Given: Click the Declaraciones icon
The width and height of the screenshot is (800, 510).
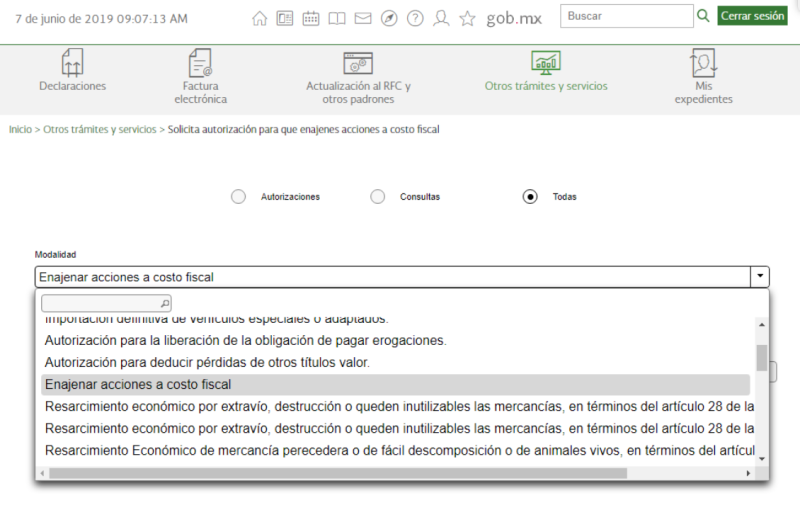Looking at the screenshot, I should click(72, 62).
